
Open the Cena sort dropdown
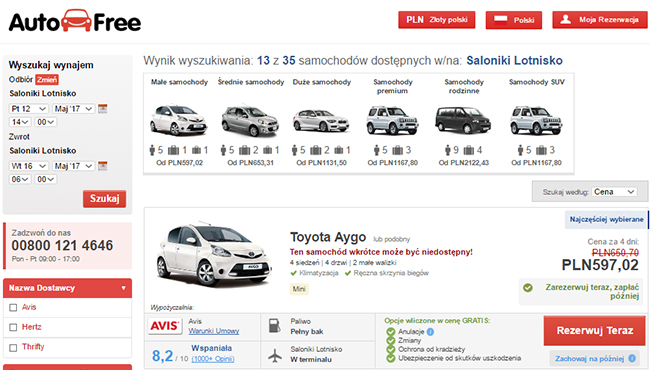[x=614, y=192]
